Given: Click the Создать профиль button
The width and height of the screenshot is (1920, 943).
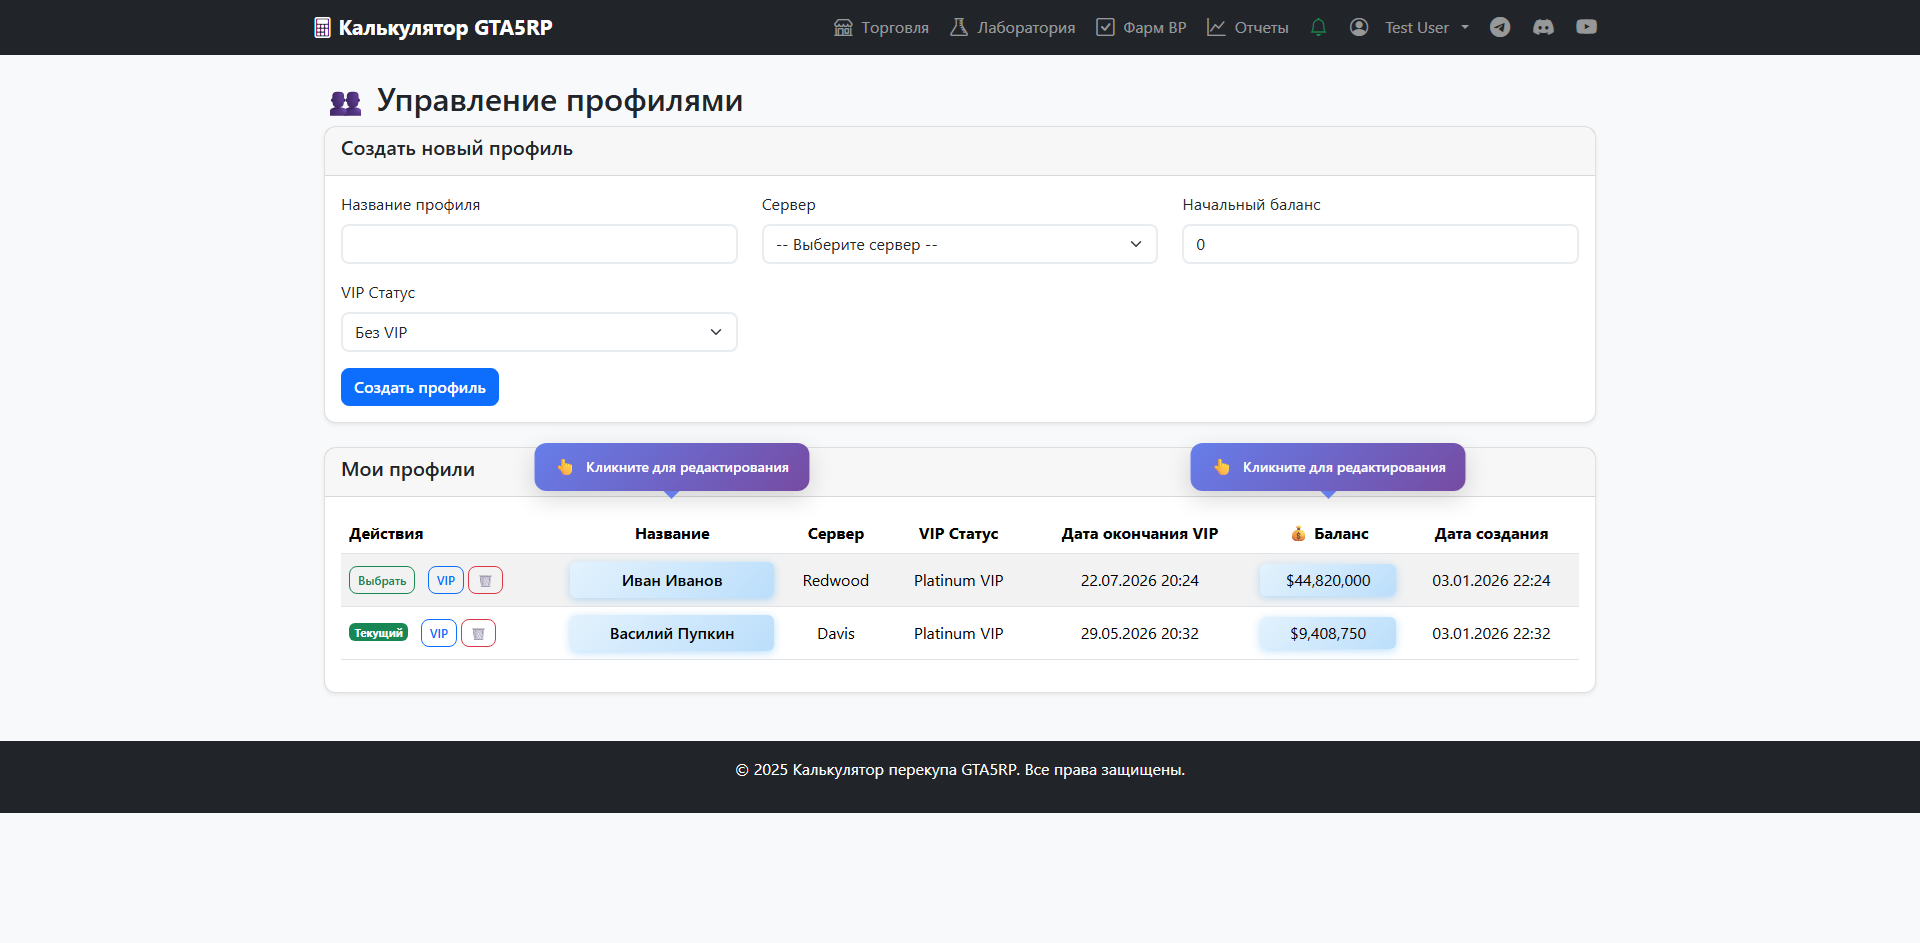Looking at the screenshot, I should pos(420,387).
